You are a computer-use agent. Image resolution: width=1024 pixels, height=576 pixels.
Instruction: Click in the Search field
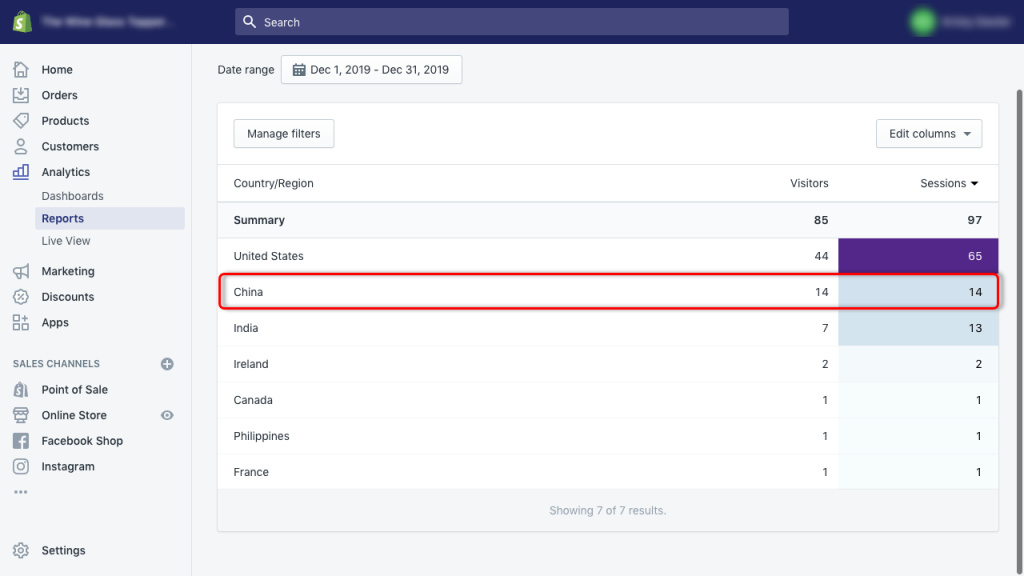tap(511, 22)
